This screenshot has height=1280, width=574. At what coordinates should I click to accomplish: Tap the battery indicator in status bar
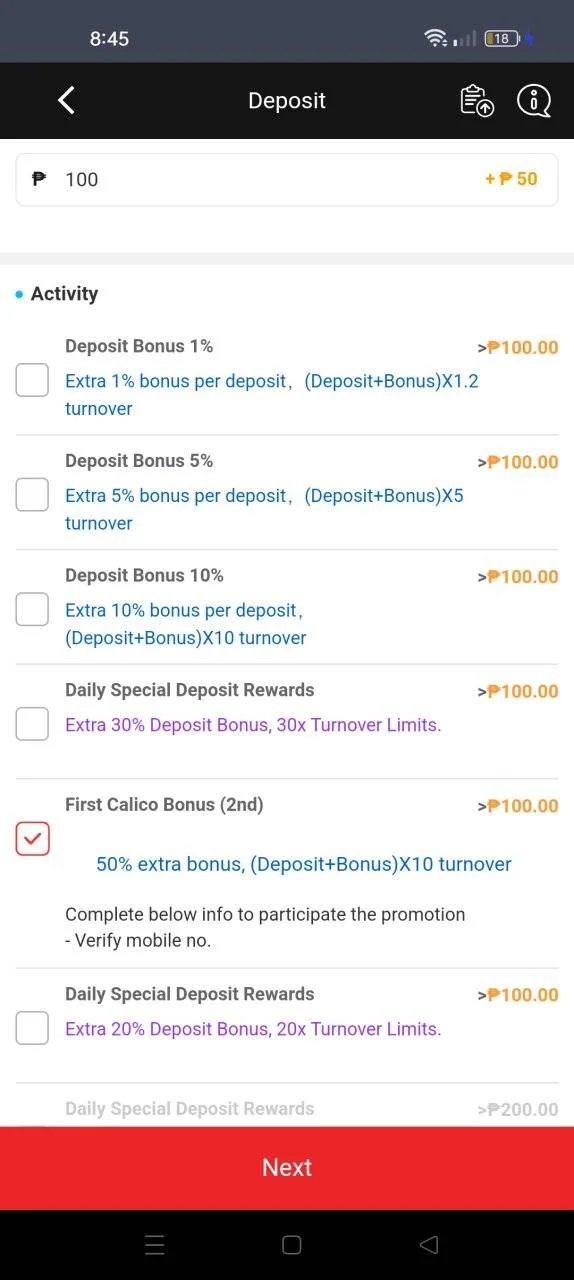501,38
